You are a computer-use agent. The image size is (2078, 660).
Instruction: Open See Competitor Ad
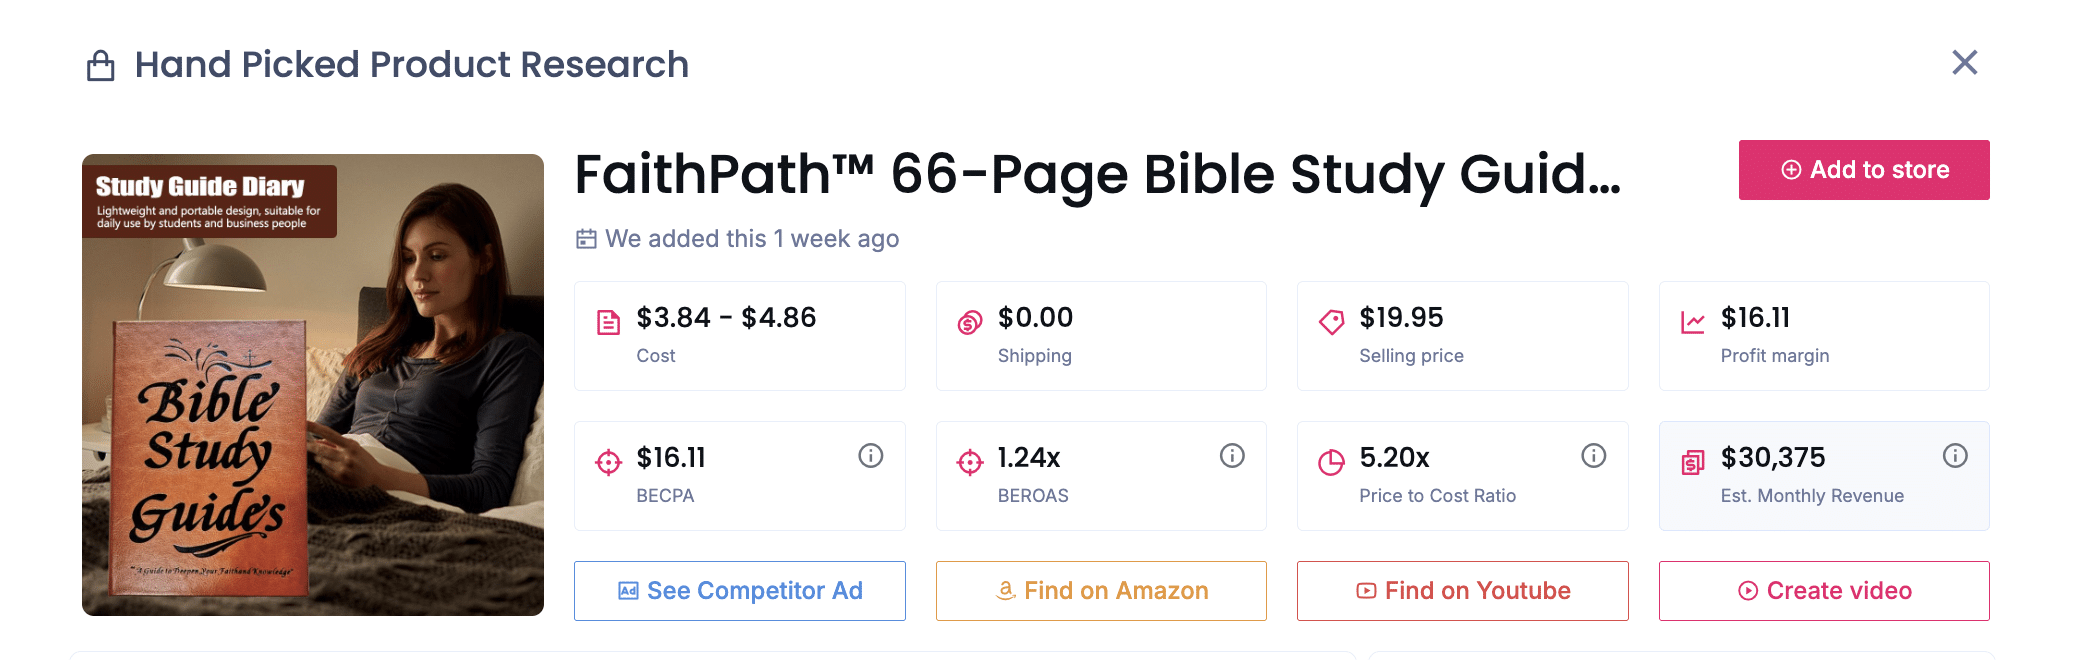740,591
